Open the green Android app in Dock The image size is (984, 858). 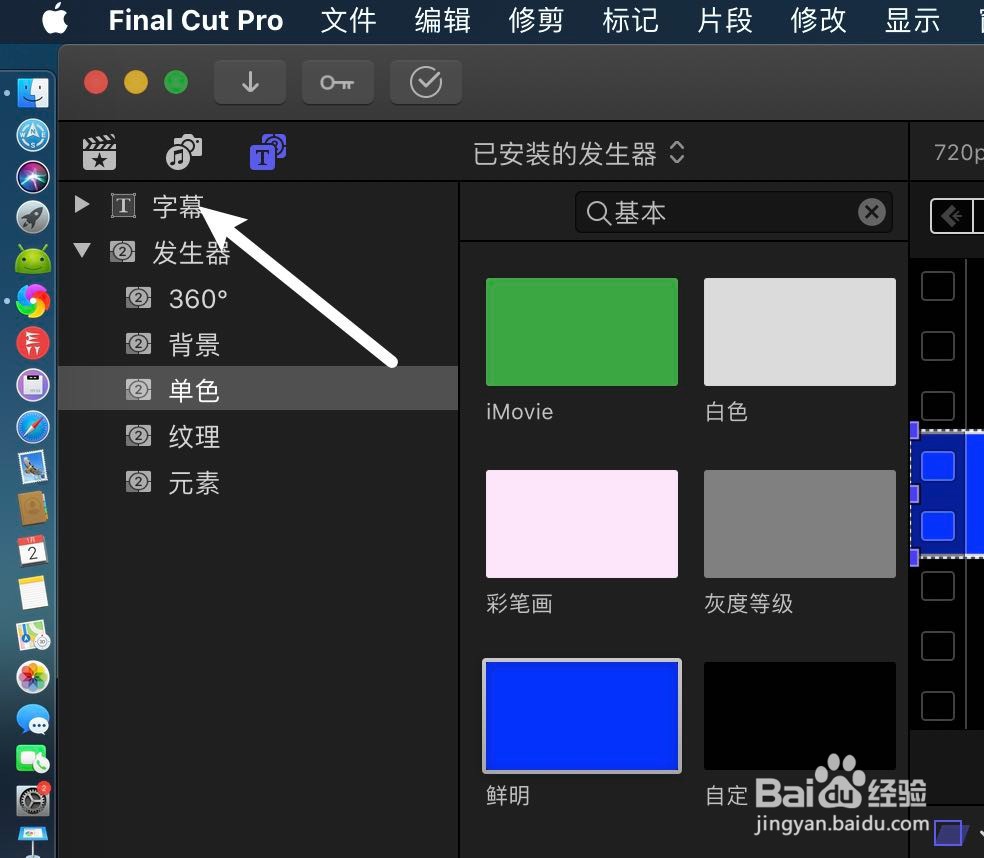pyautogui.click(x=33, y=260)
